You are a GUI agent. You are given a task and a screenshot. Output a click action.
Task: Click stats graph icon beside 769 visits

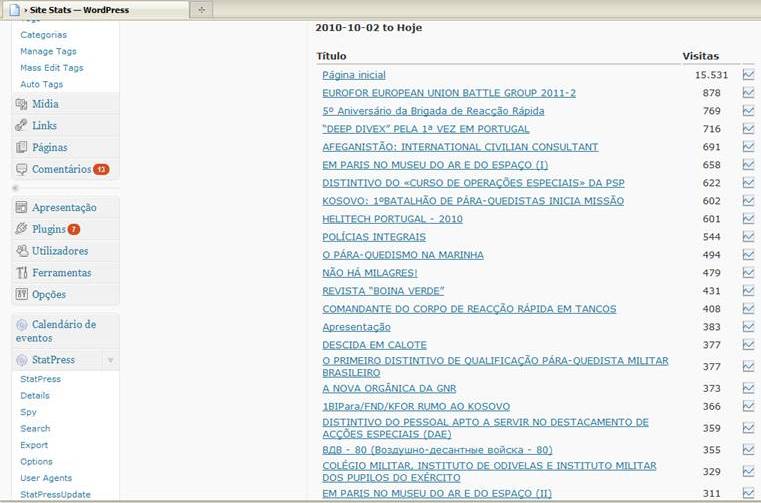[x=748, y=111]
